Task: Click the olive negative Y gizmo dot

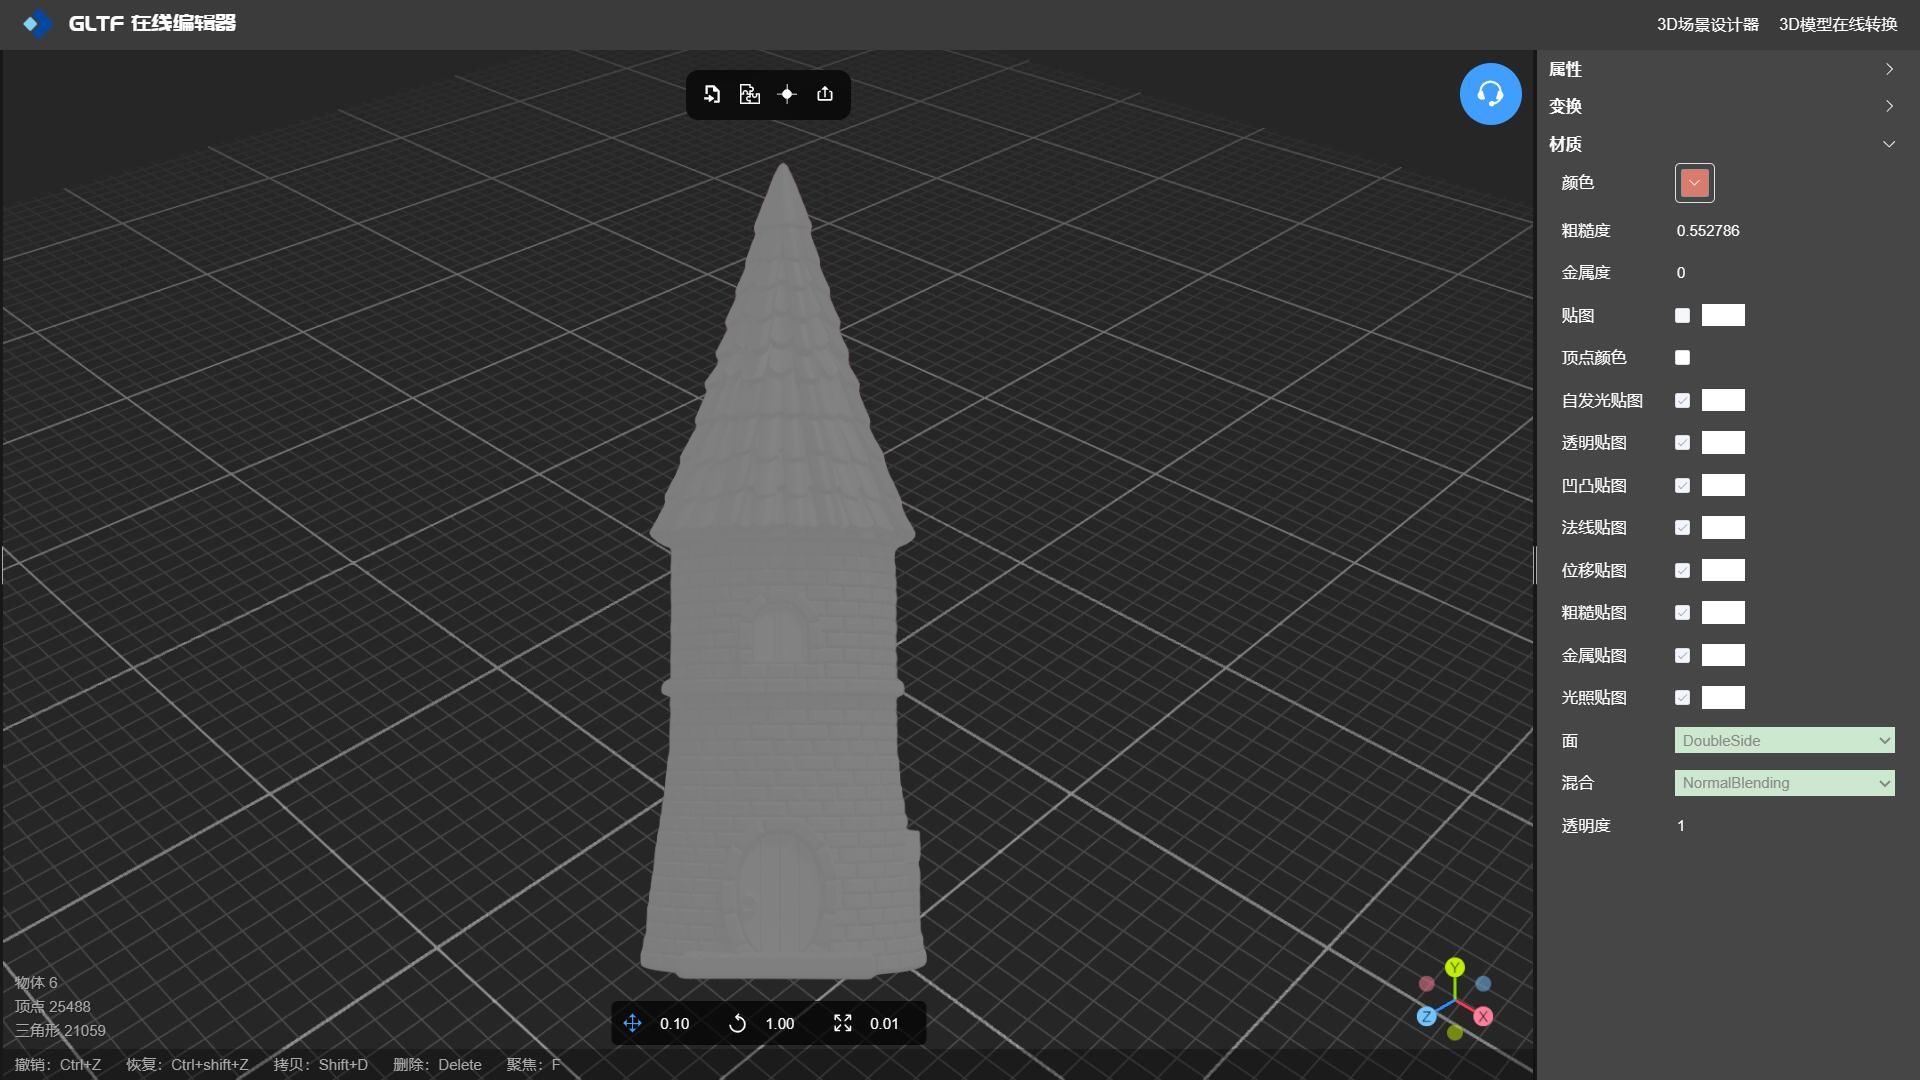Action: point(1455,1033)
